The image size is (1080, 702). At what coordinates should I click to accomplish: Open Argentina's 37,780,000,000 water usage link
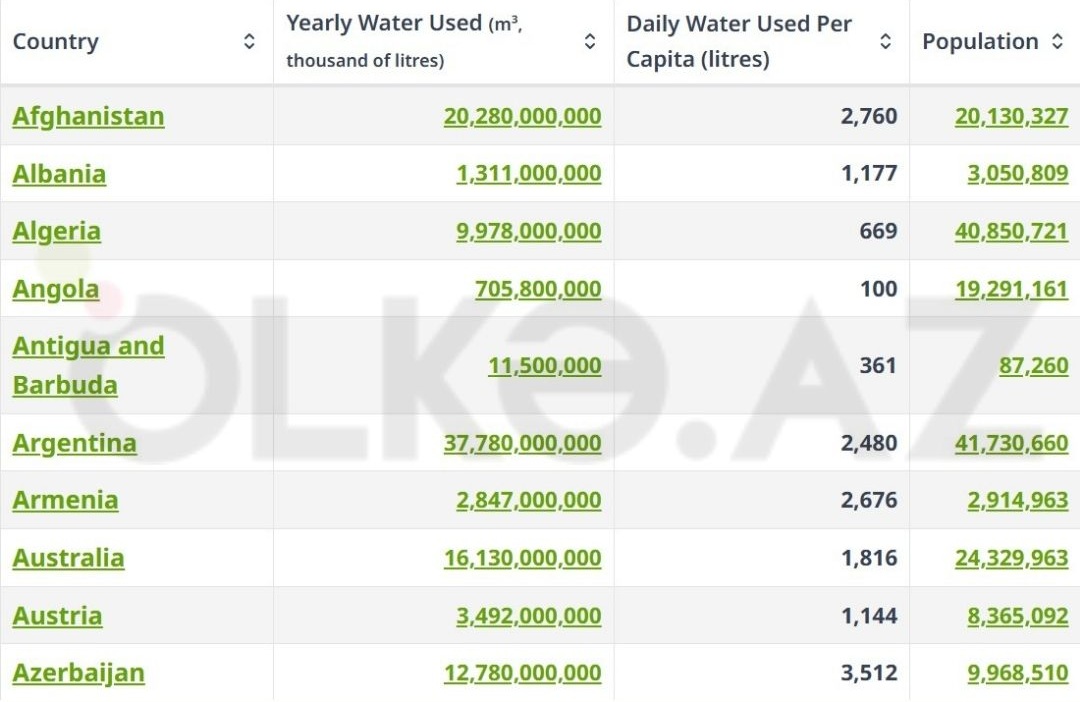click(x=522, y=443)
